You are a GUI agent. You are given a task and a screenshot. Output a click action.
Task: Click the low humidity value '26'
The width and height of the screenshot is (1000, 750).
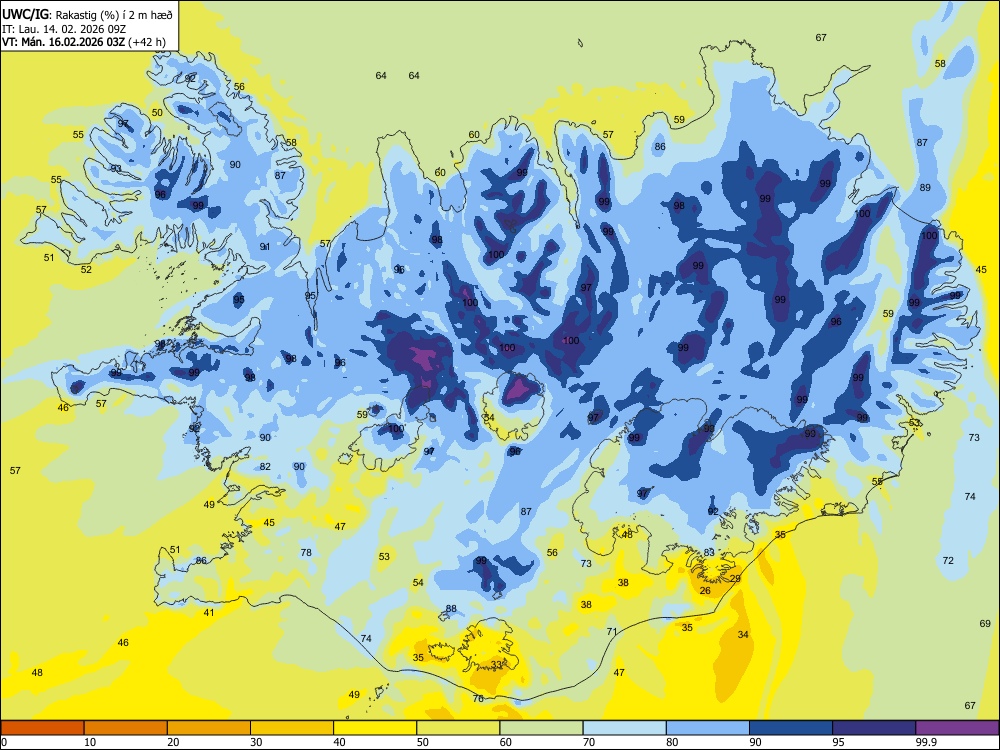pos(705,591)
